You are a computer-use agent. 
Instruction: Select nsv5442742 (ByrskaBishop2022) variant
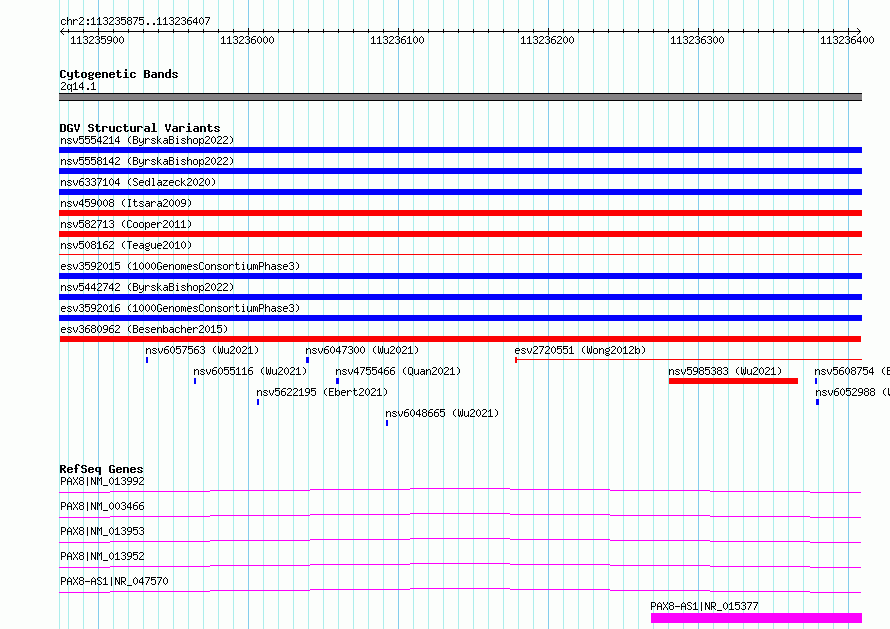tap(147, 287)
